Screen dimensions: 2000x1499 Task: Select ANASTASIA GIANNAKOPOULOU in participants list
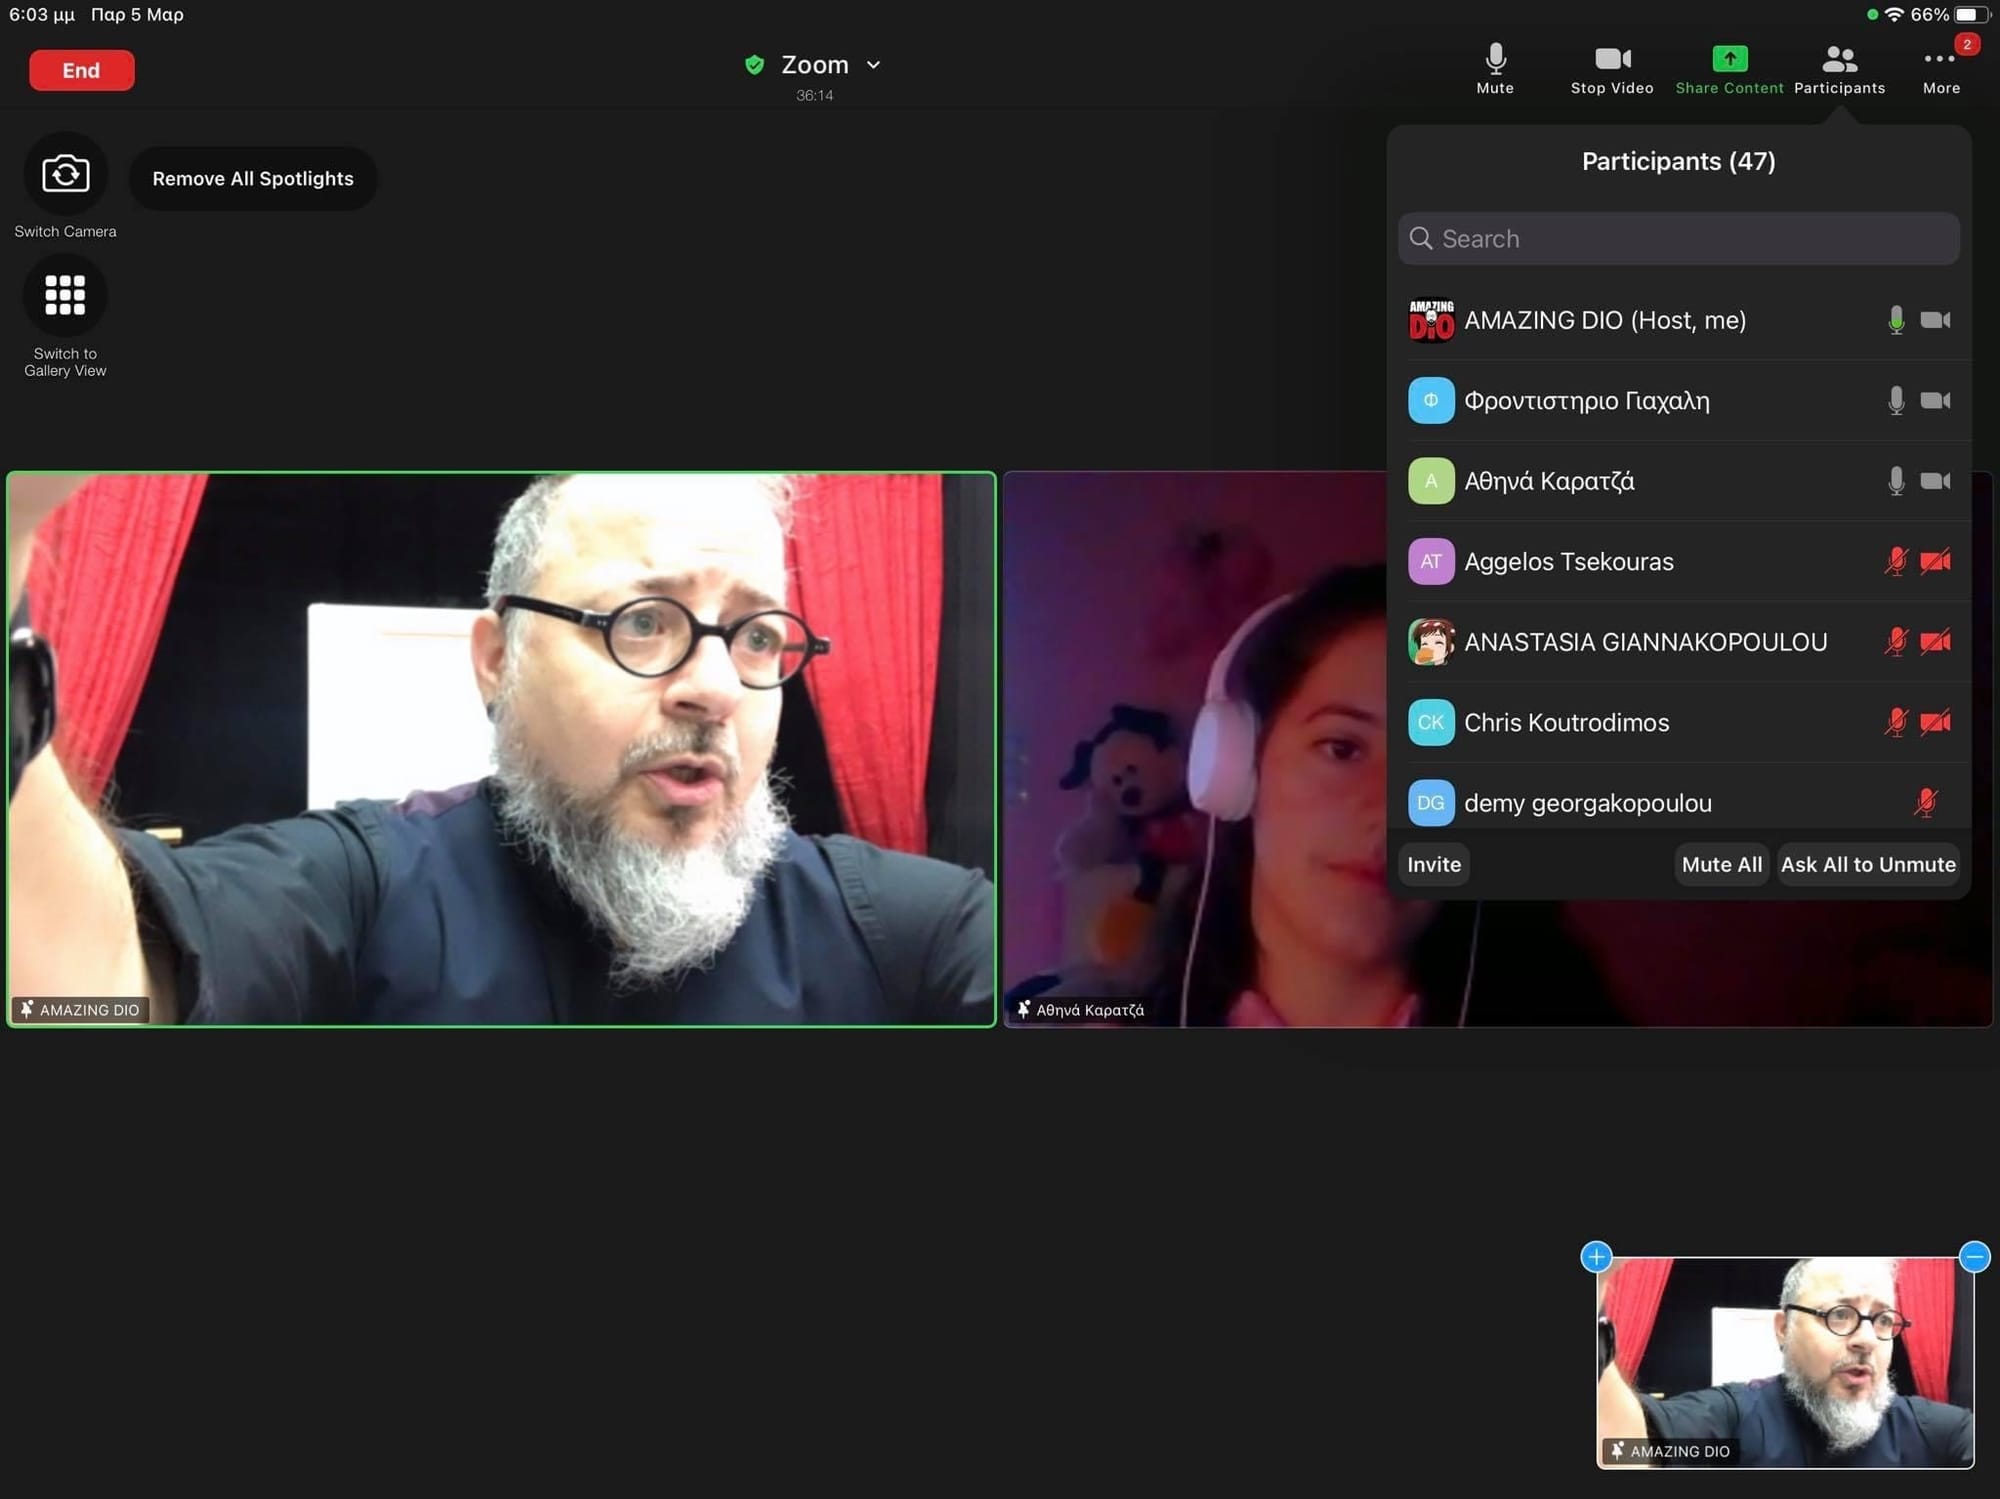tap(1645, 642)
